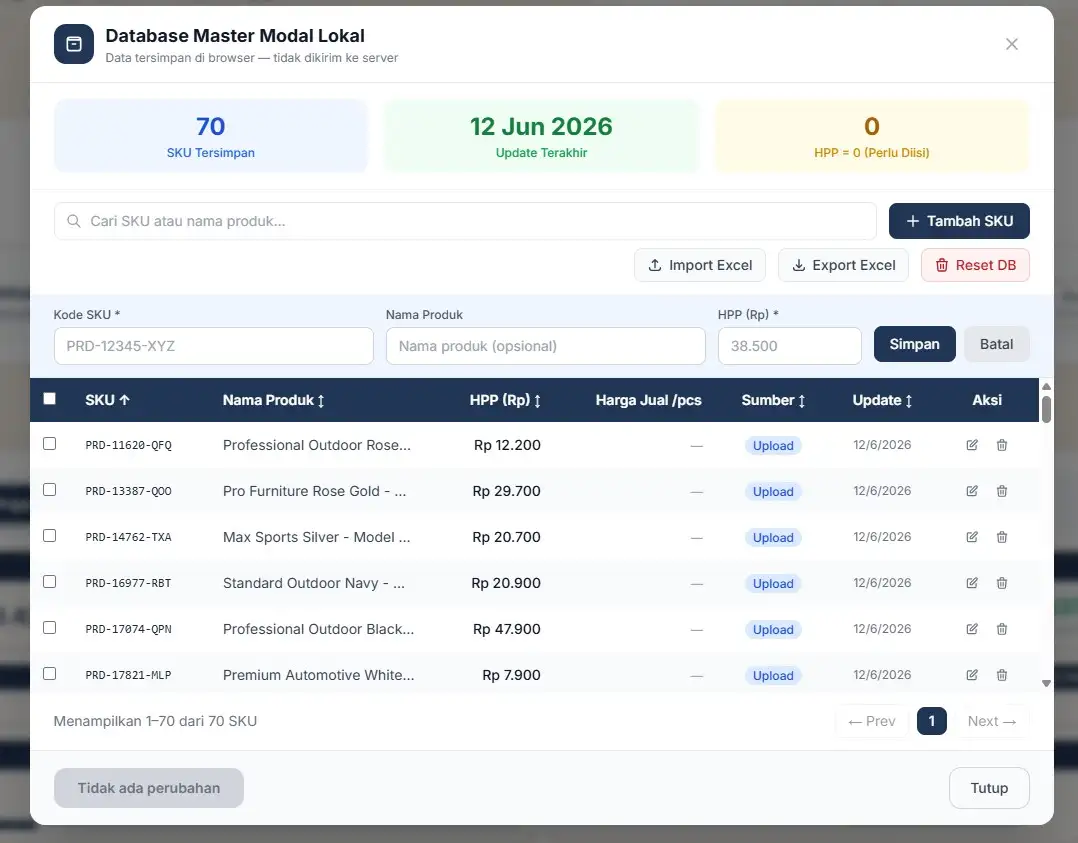1078x843 pixels.
Task: Click the Tambah SKU button
Action: [959, 221]
